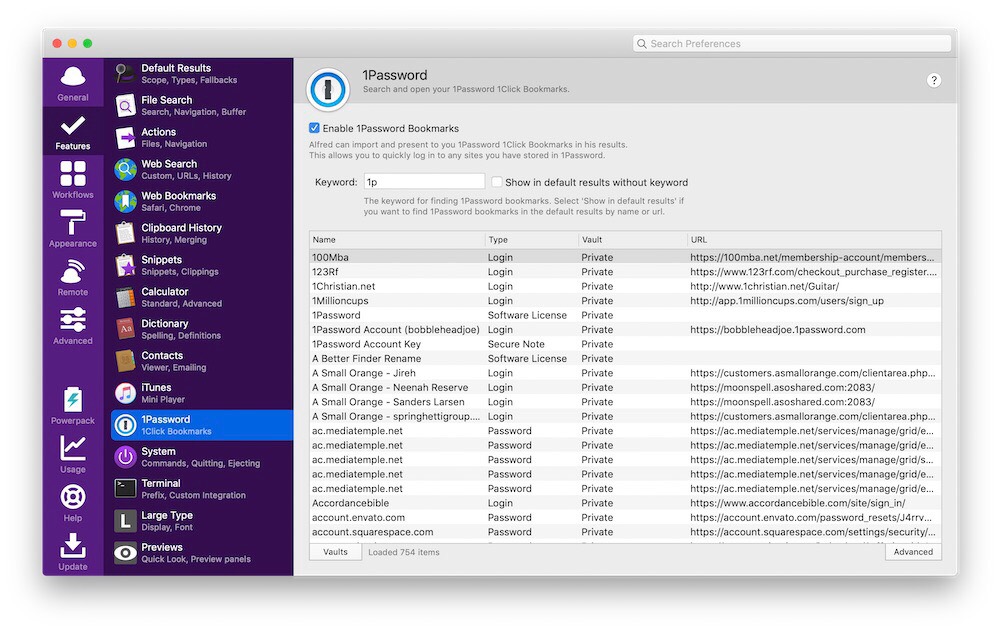This screenshot has width=1000, height=632.
Task: Select 1Password Account Key row
Action: point(625,344)
